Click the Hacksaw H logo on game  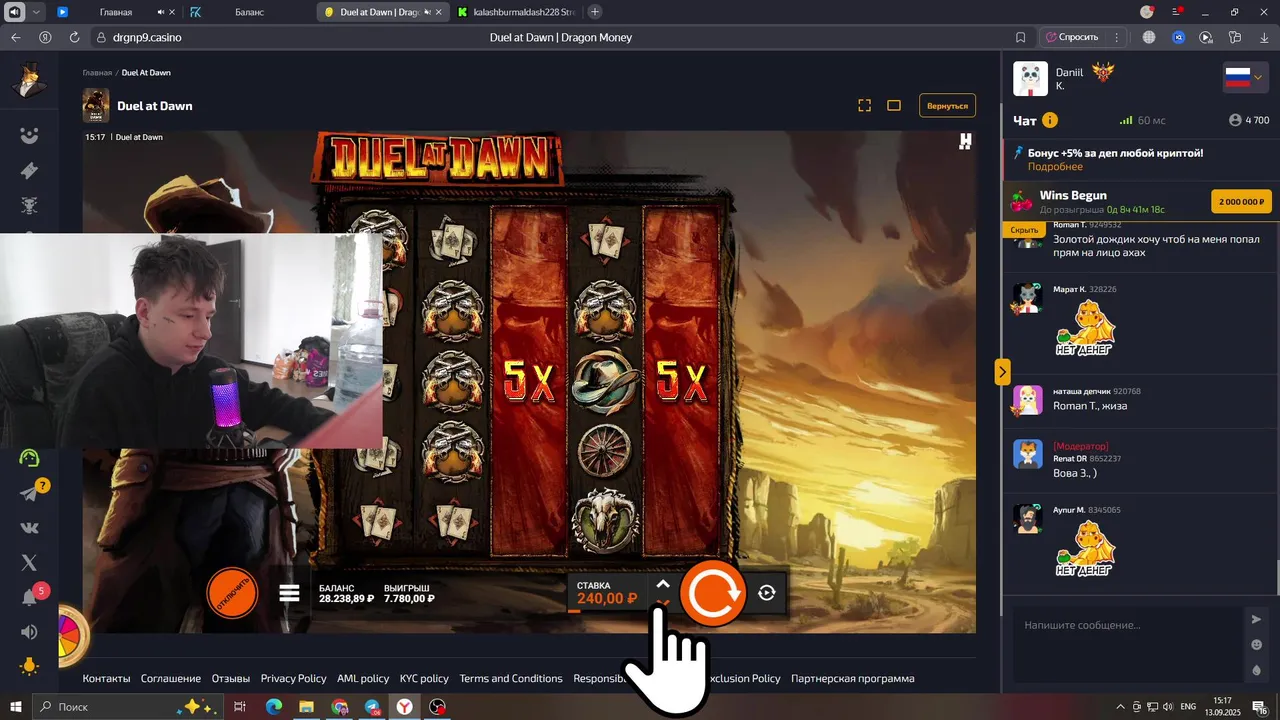pyautogui.click(x=965, y=142)
